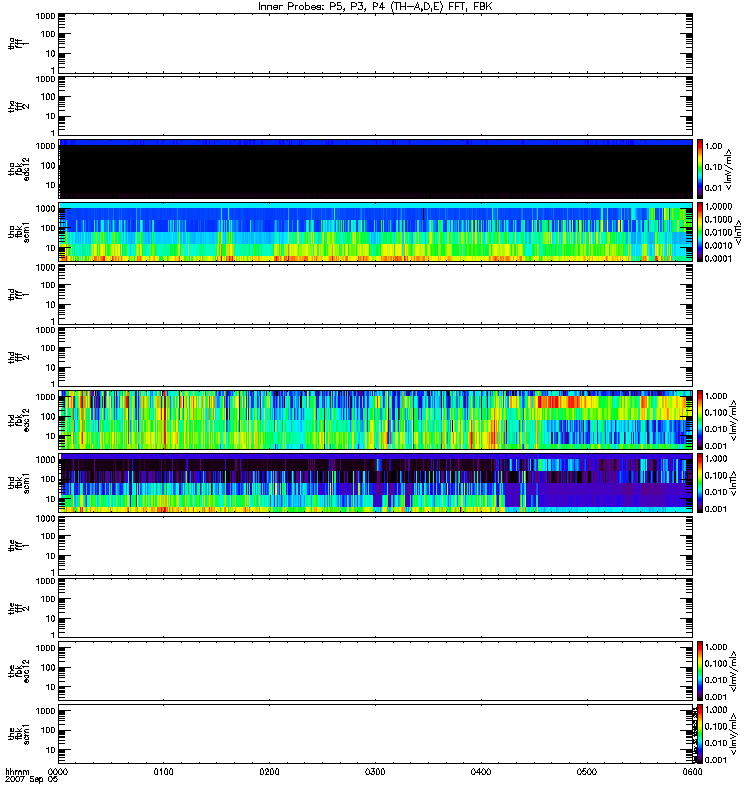Click the 0500 time axis label
750x800 pixels.
click(x=587, y=771)
